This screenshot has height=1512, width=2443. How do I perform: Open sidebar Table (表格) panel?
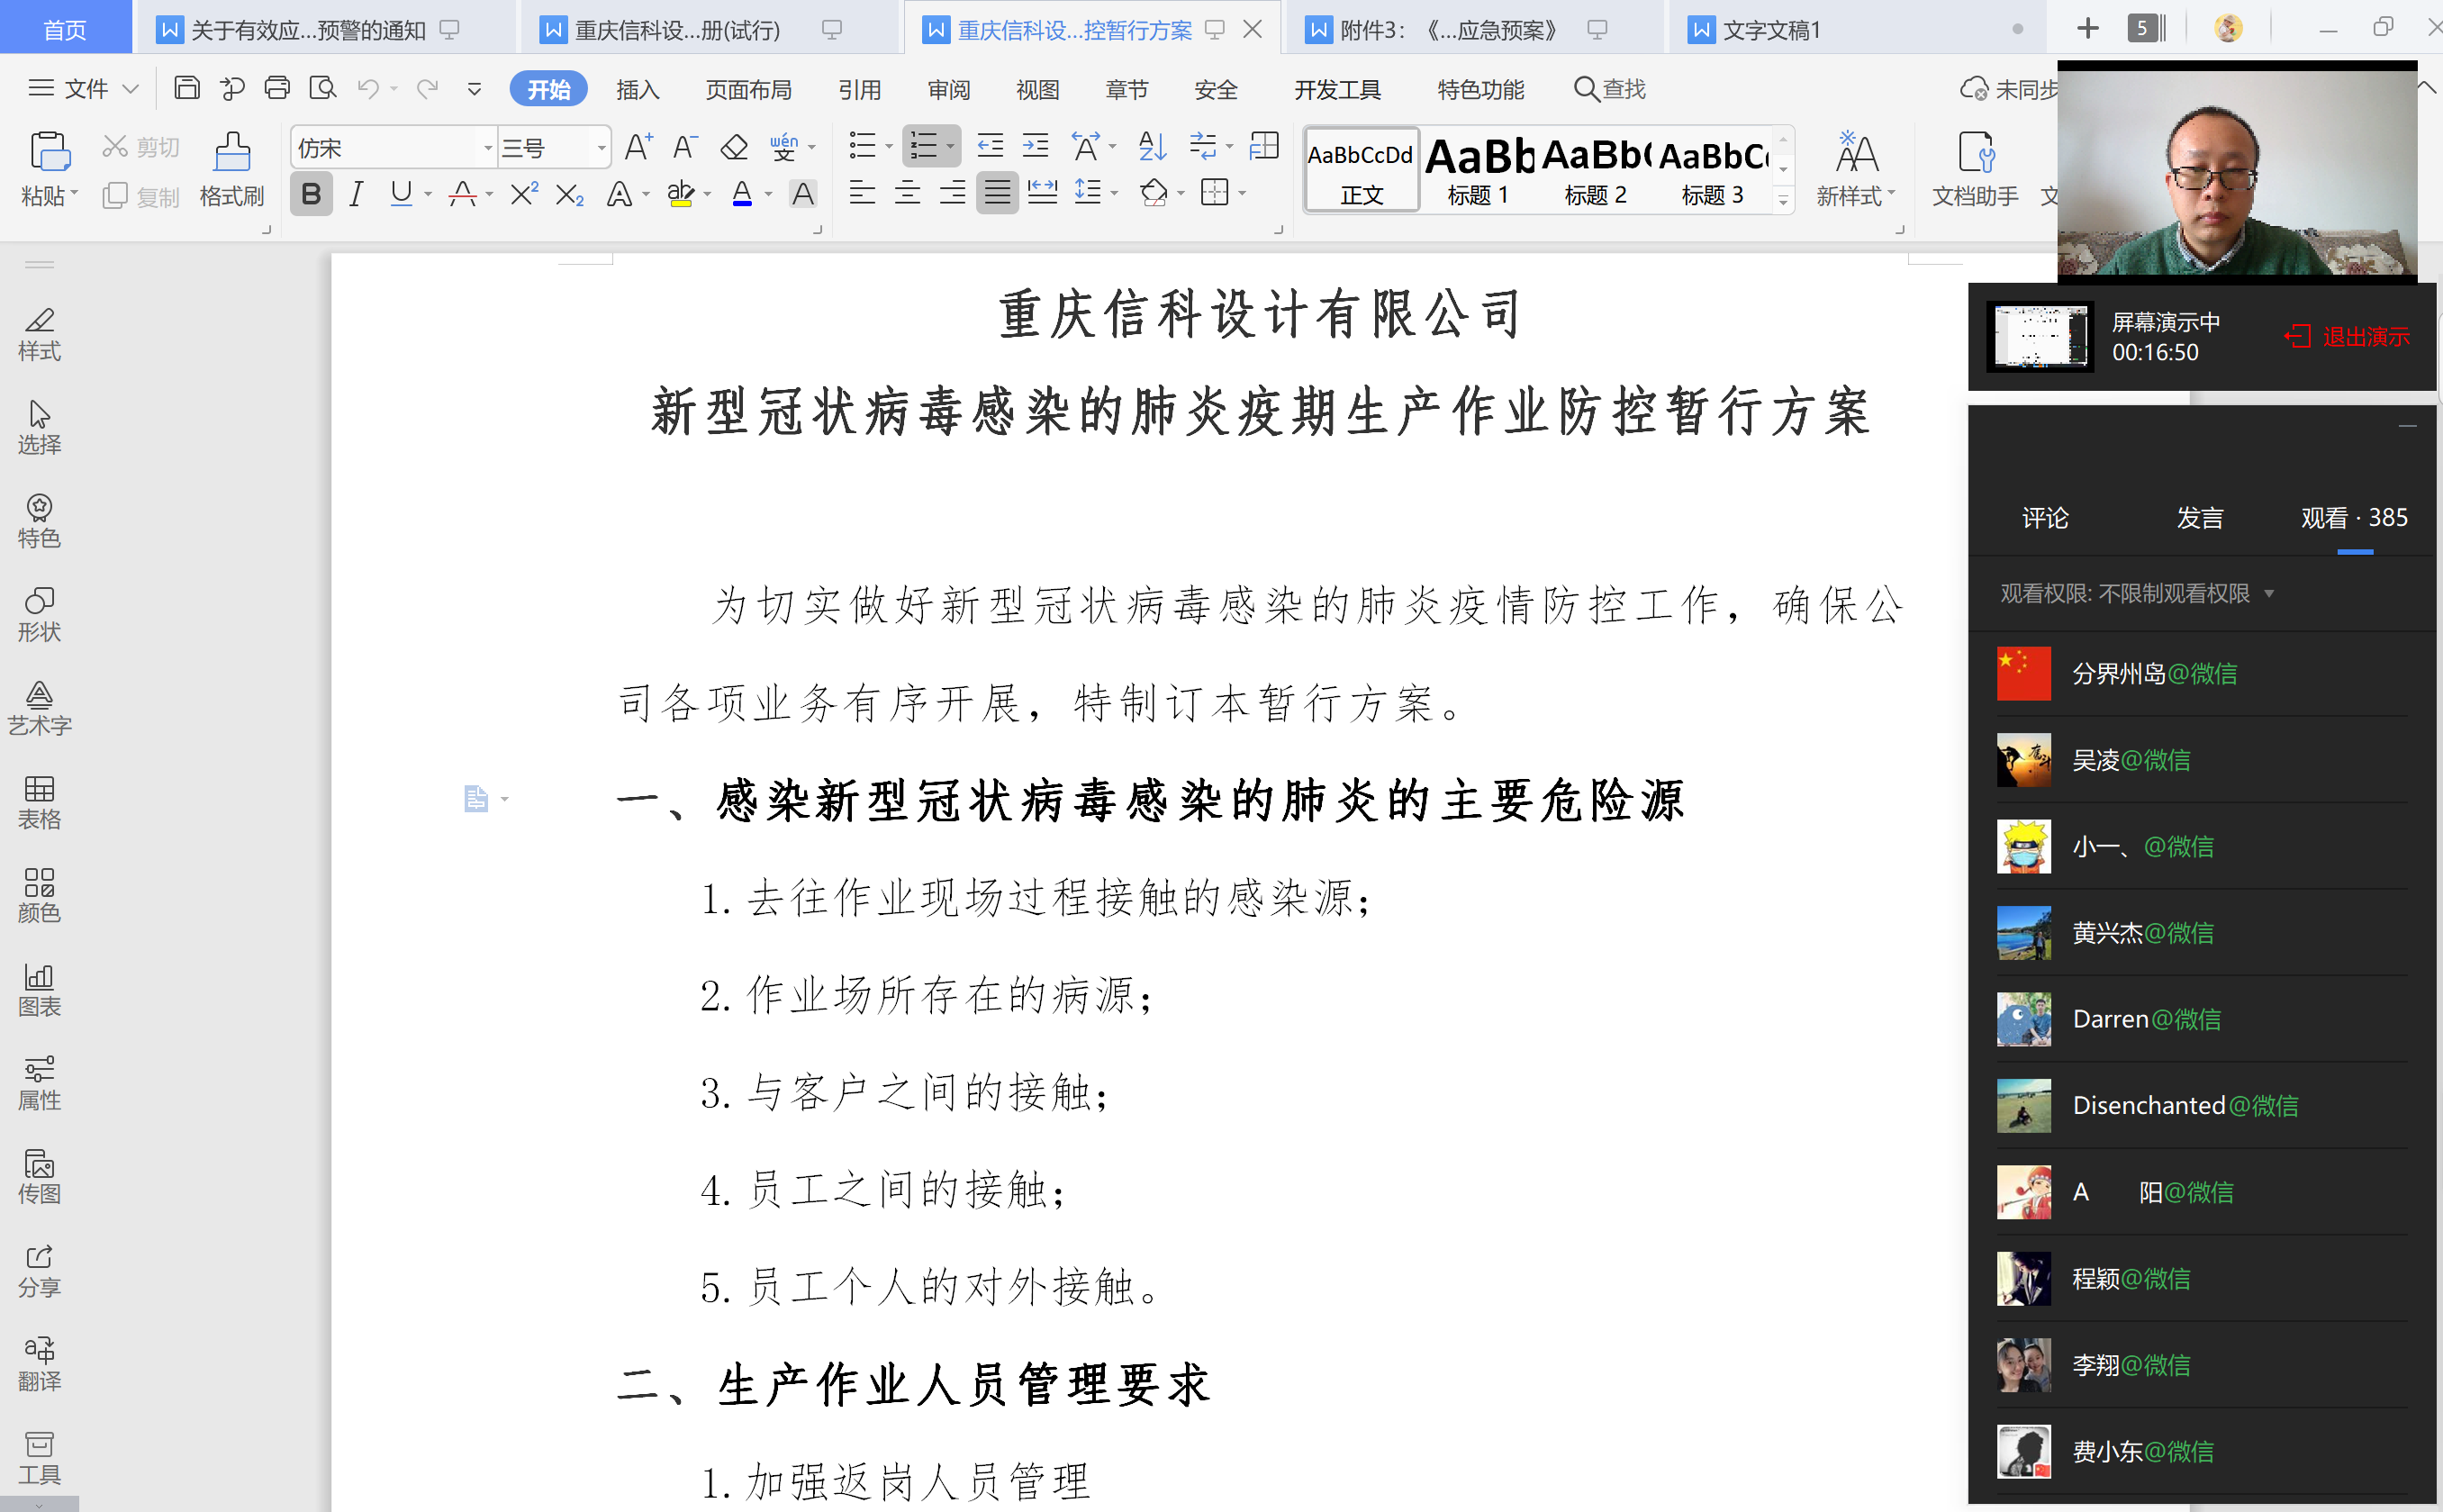pos(39,803)
